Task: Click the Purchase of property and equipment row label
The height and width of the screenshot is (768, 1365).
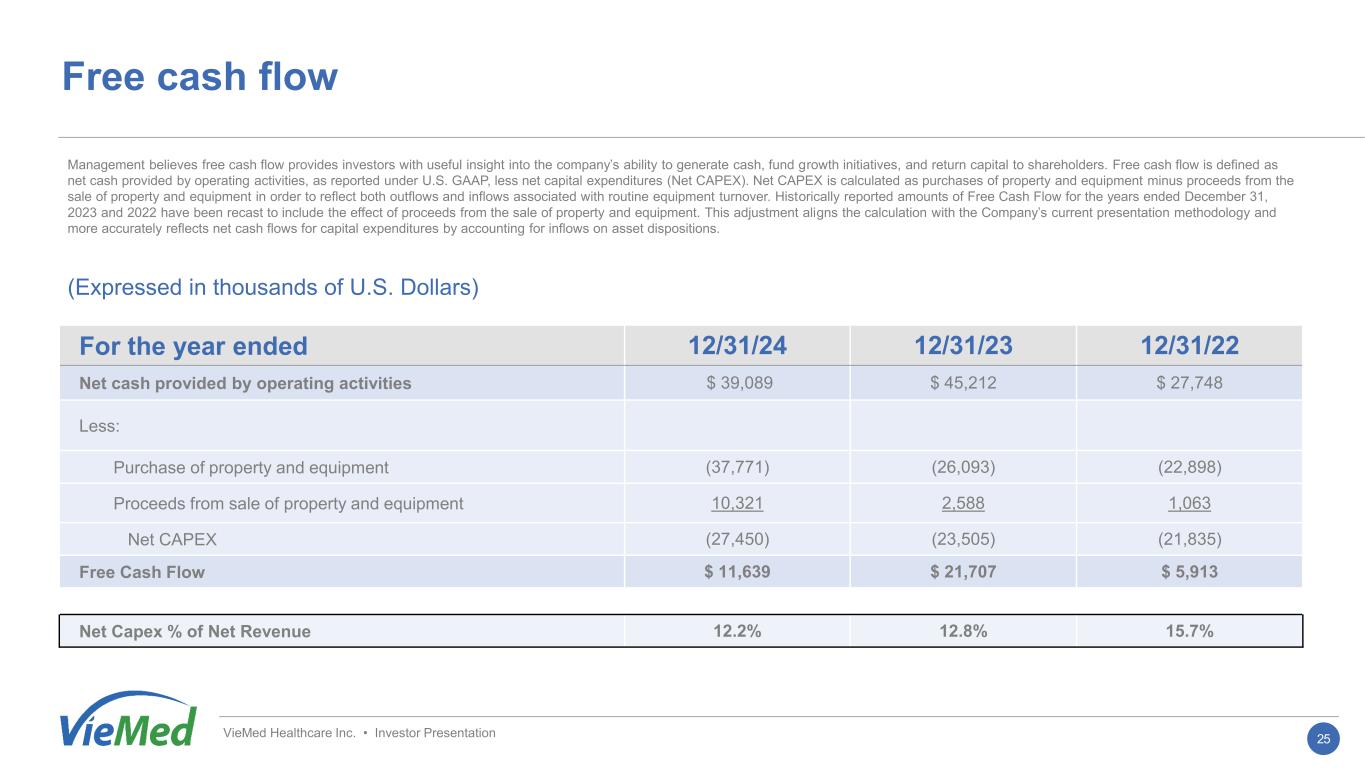Action: tap(251, 467)
